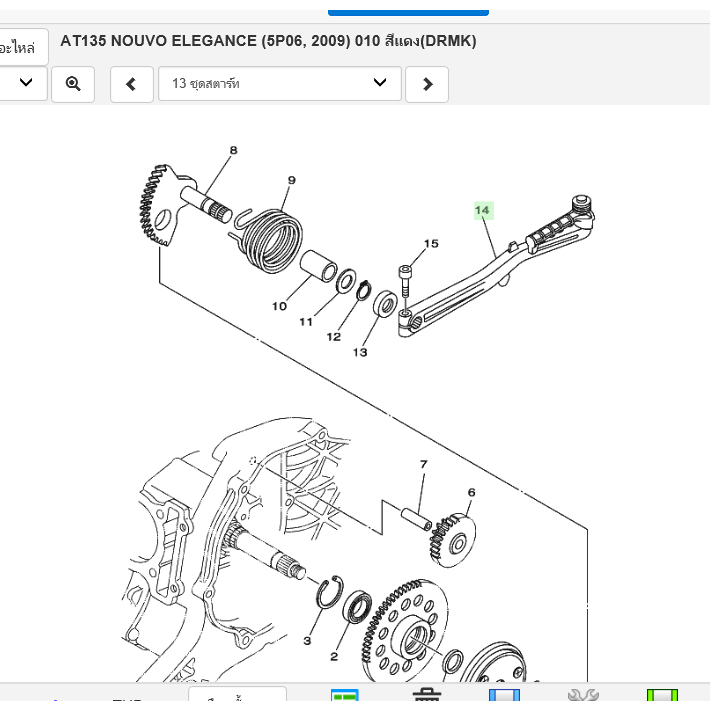Screen dimensions: 710x710
Task: Click the magnifier zoom icon
Action: pyautogui.click(x=73, y=84)
